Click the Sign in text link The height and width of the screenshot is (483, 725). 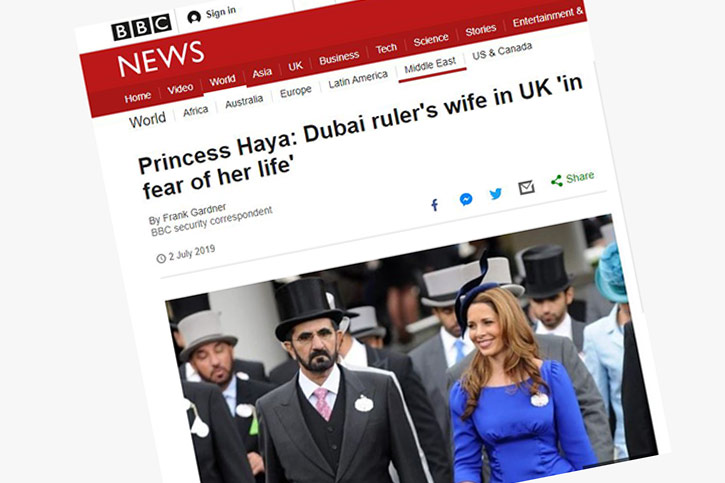point(221,12)
